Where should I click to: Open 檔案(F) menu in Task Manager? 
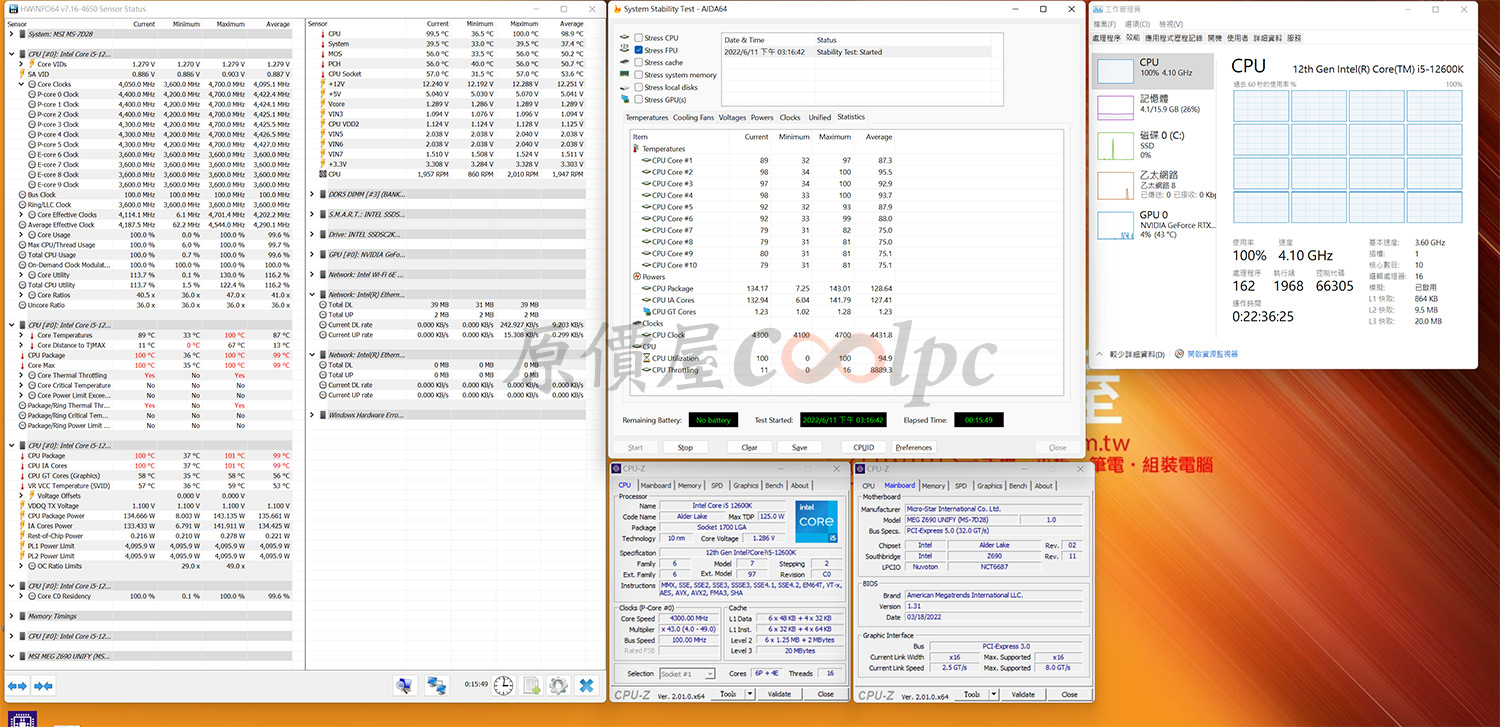tap(1104, 23)
